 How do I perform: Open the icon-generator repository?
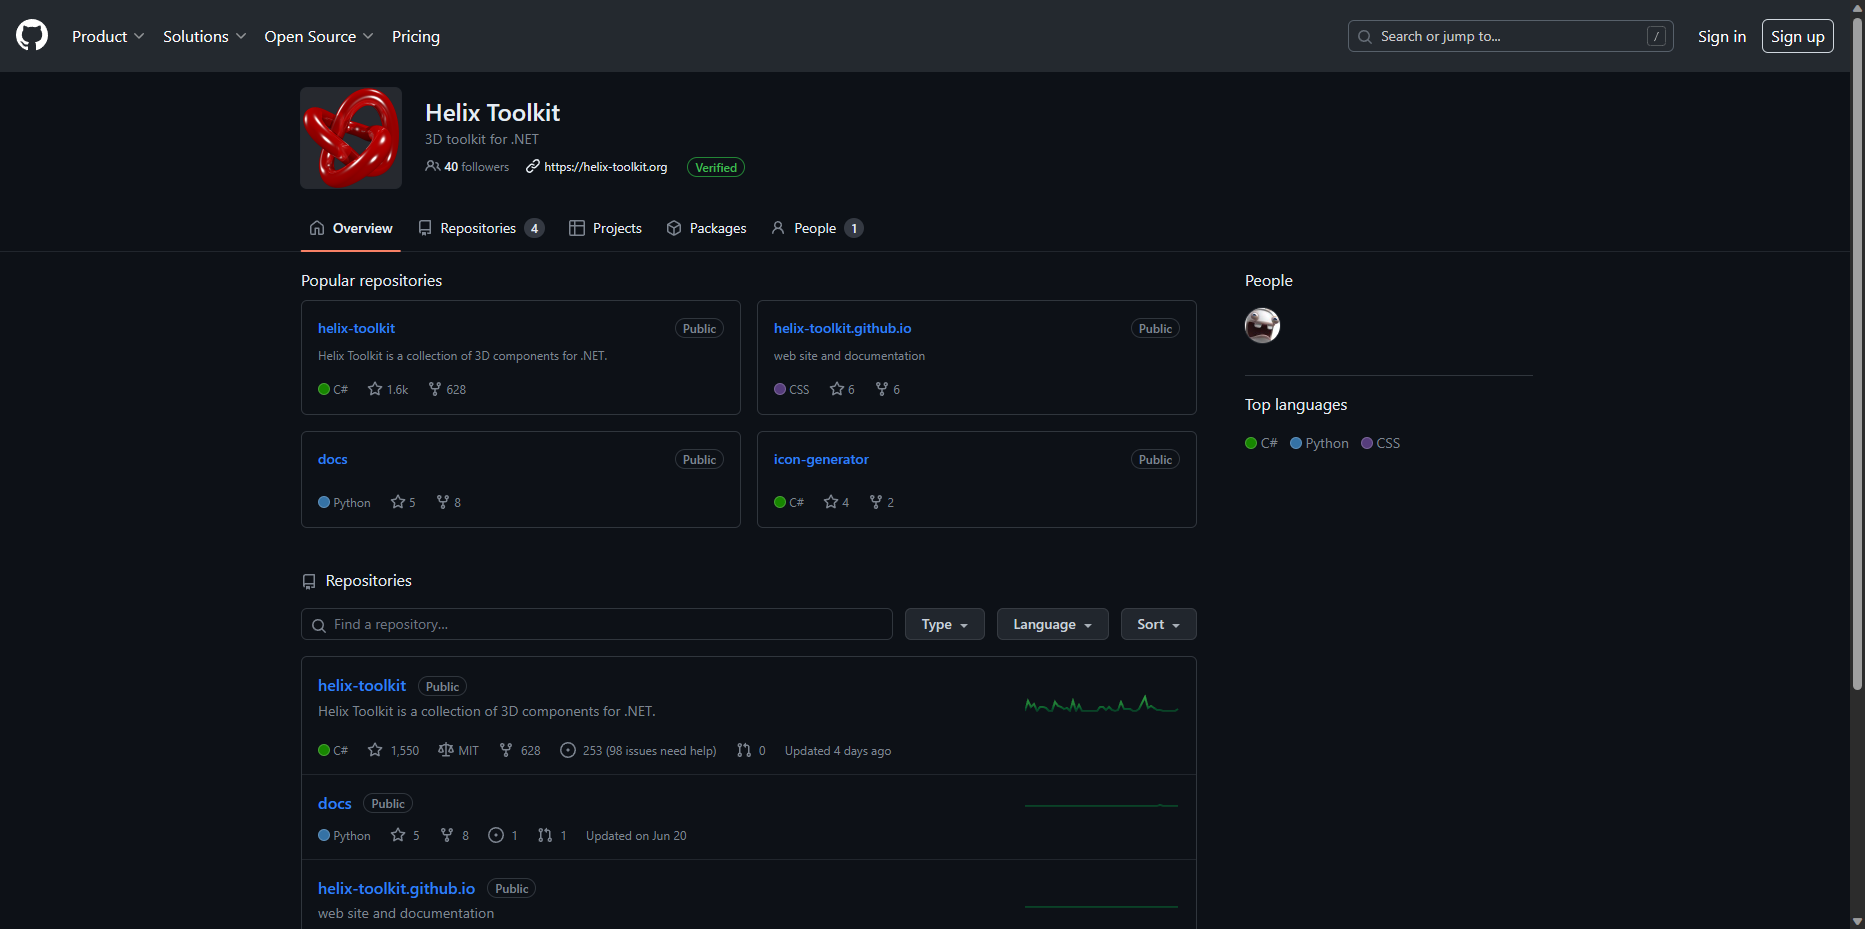click(x=821, y=459)
